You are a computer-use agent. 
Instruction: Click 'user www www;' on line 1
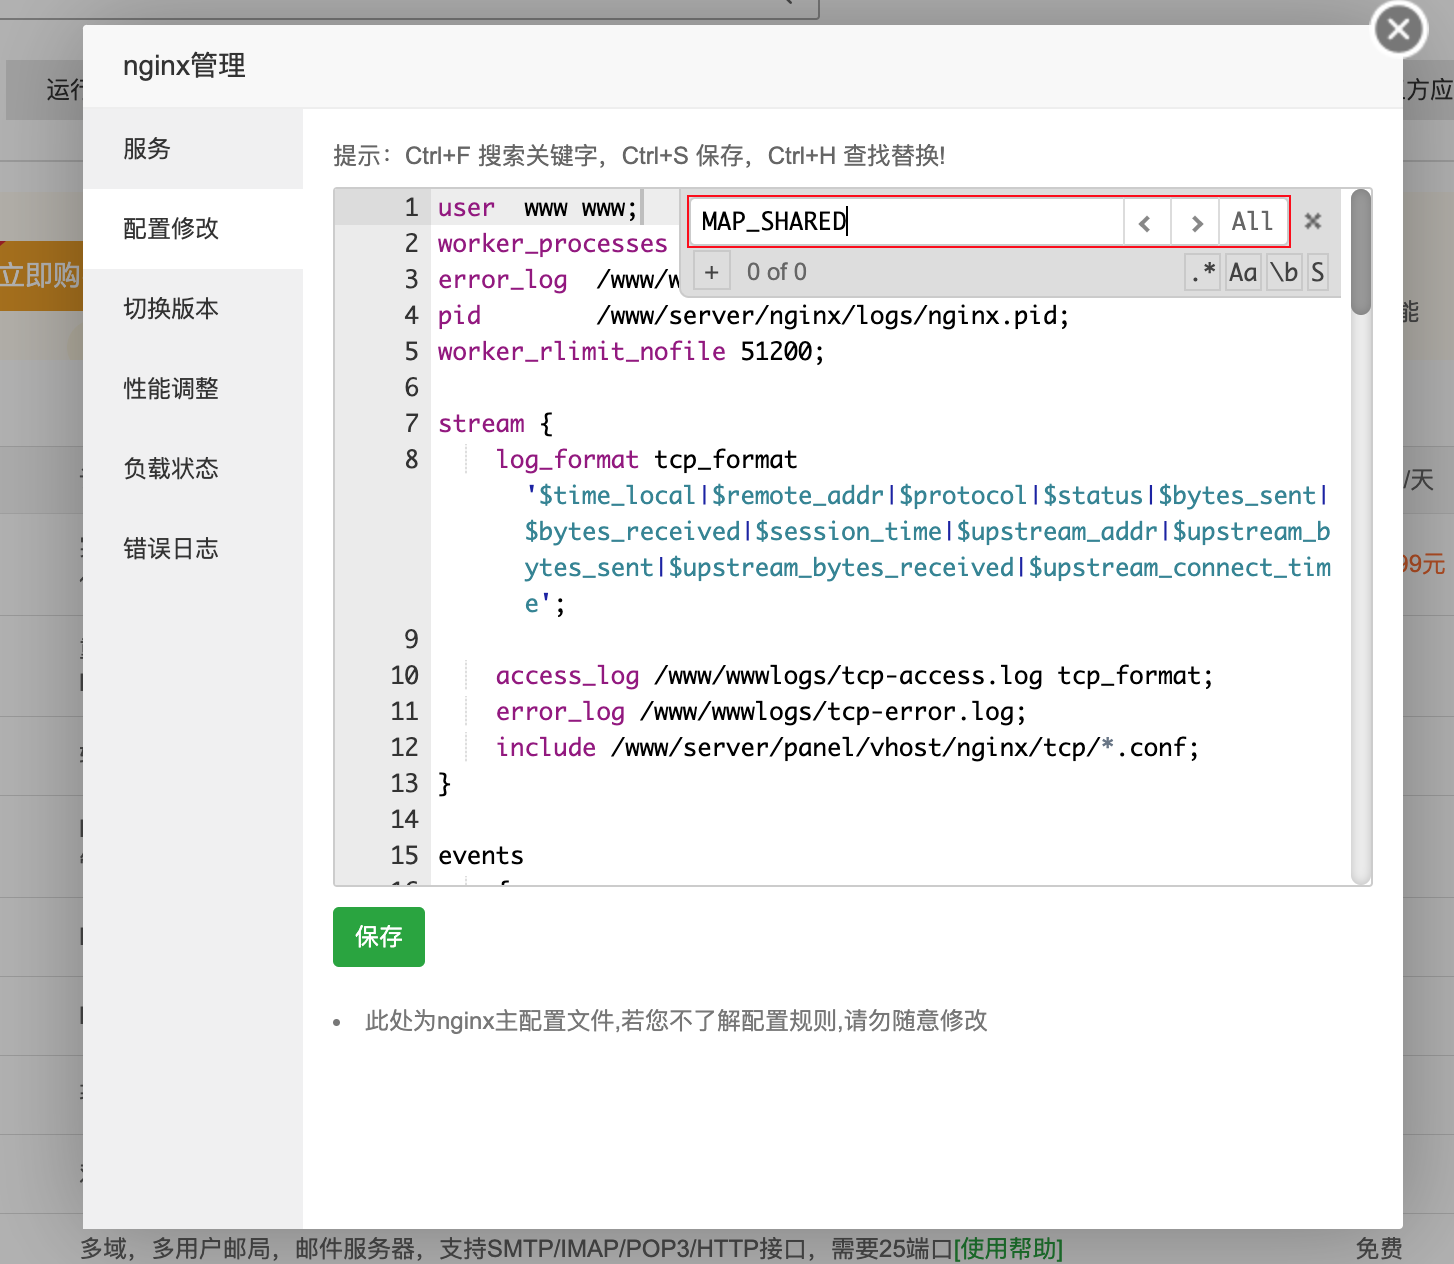point(538,208)
